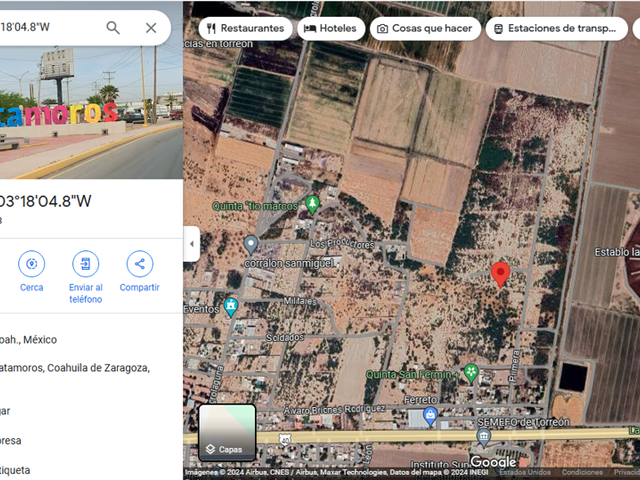Click the 'Coahuila de Zaragoza' address line
The image size is (640, 480).
pyautogui.click(x=75, y=368)
